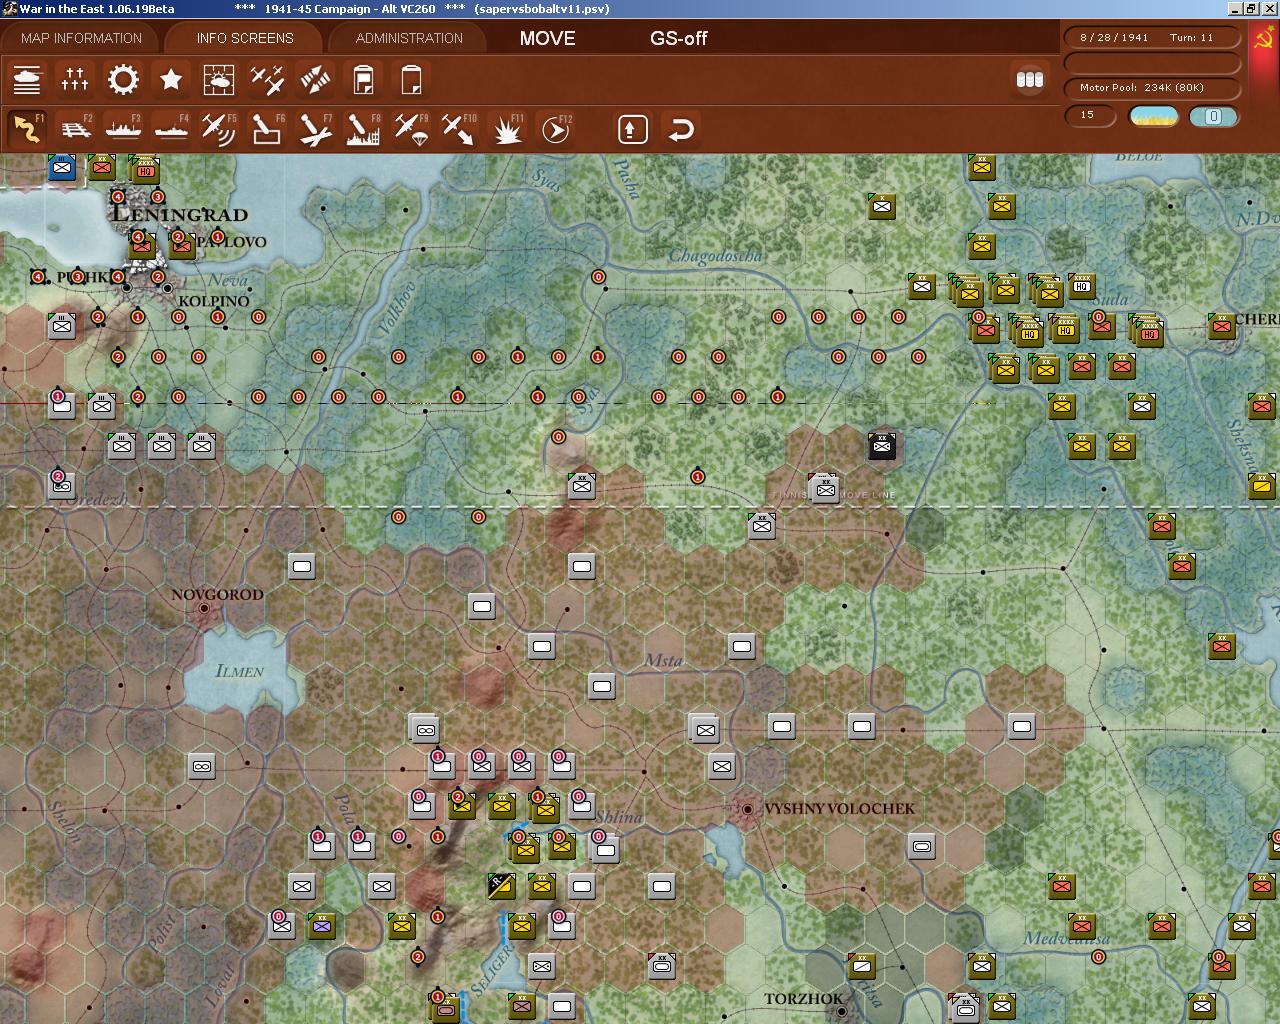The width and height of the screenshot is (1280, 1024).
Task: Select the black unit counter near Finnish move line
Action: pyautogui.click(x=882, y=446)
